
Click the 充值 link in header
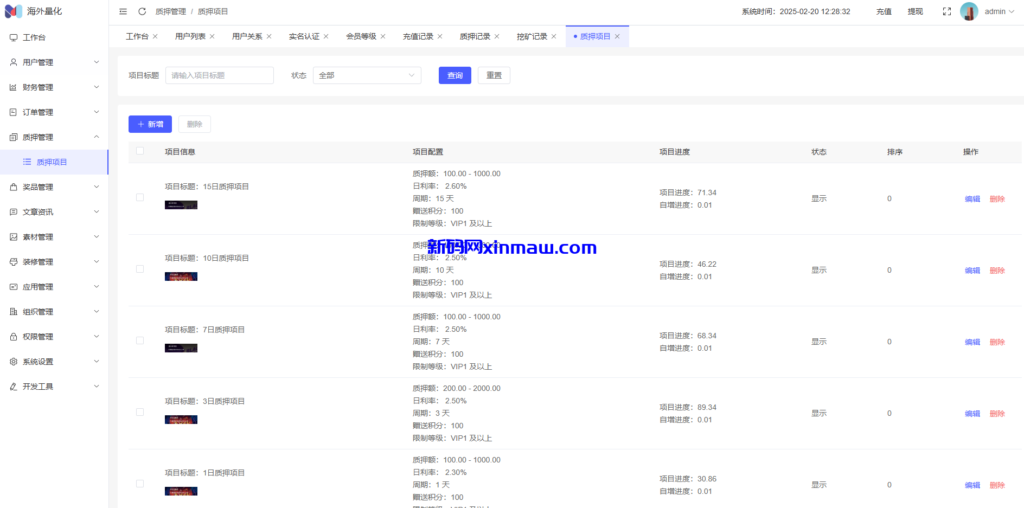pyautogui.click(x=884, y=12)
